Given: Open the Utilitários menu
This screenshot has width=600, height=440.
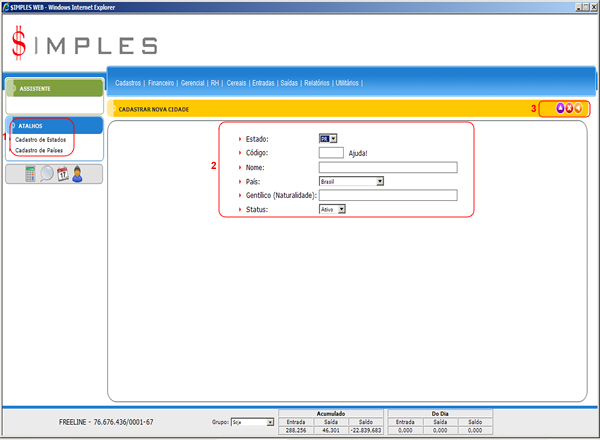Looking at the screenshot, I should [348, 83].
